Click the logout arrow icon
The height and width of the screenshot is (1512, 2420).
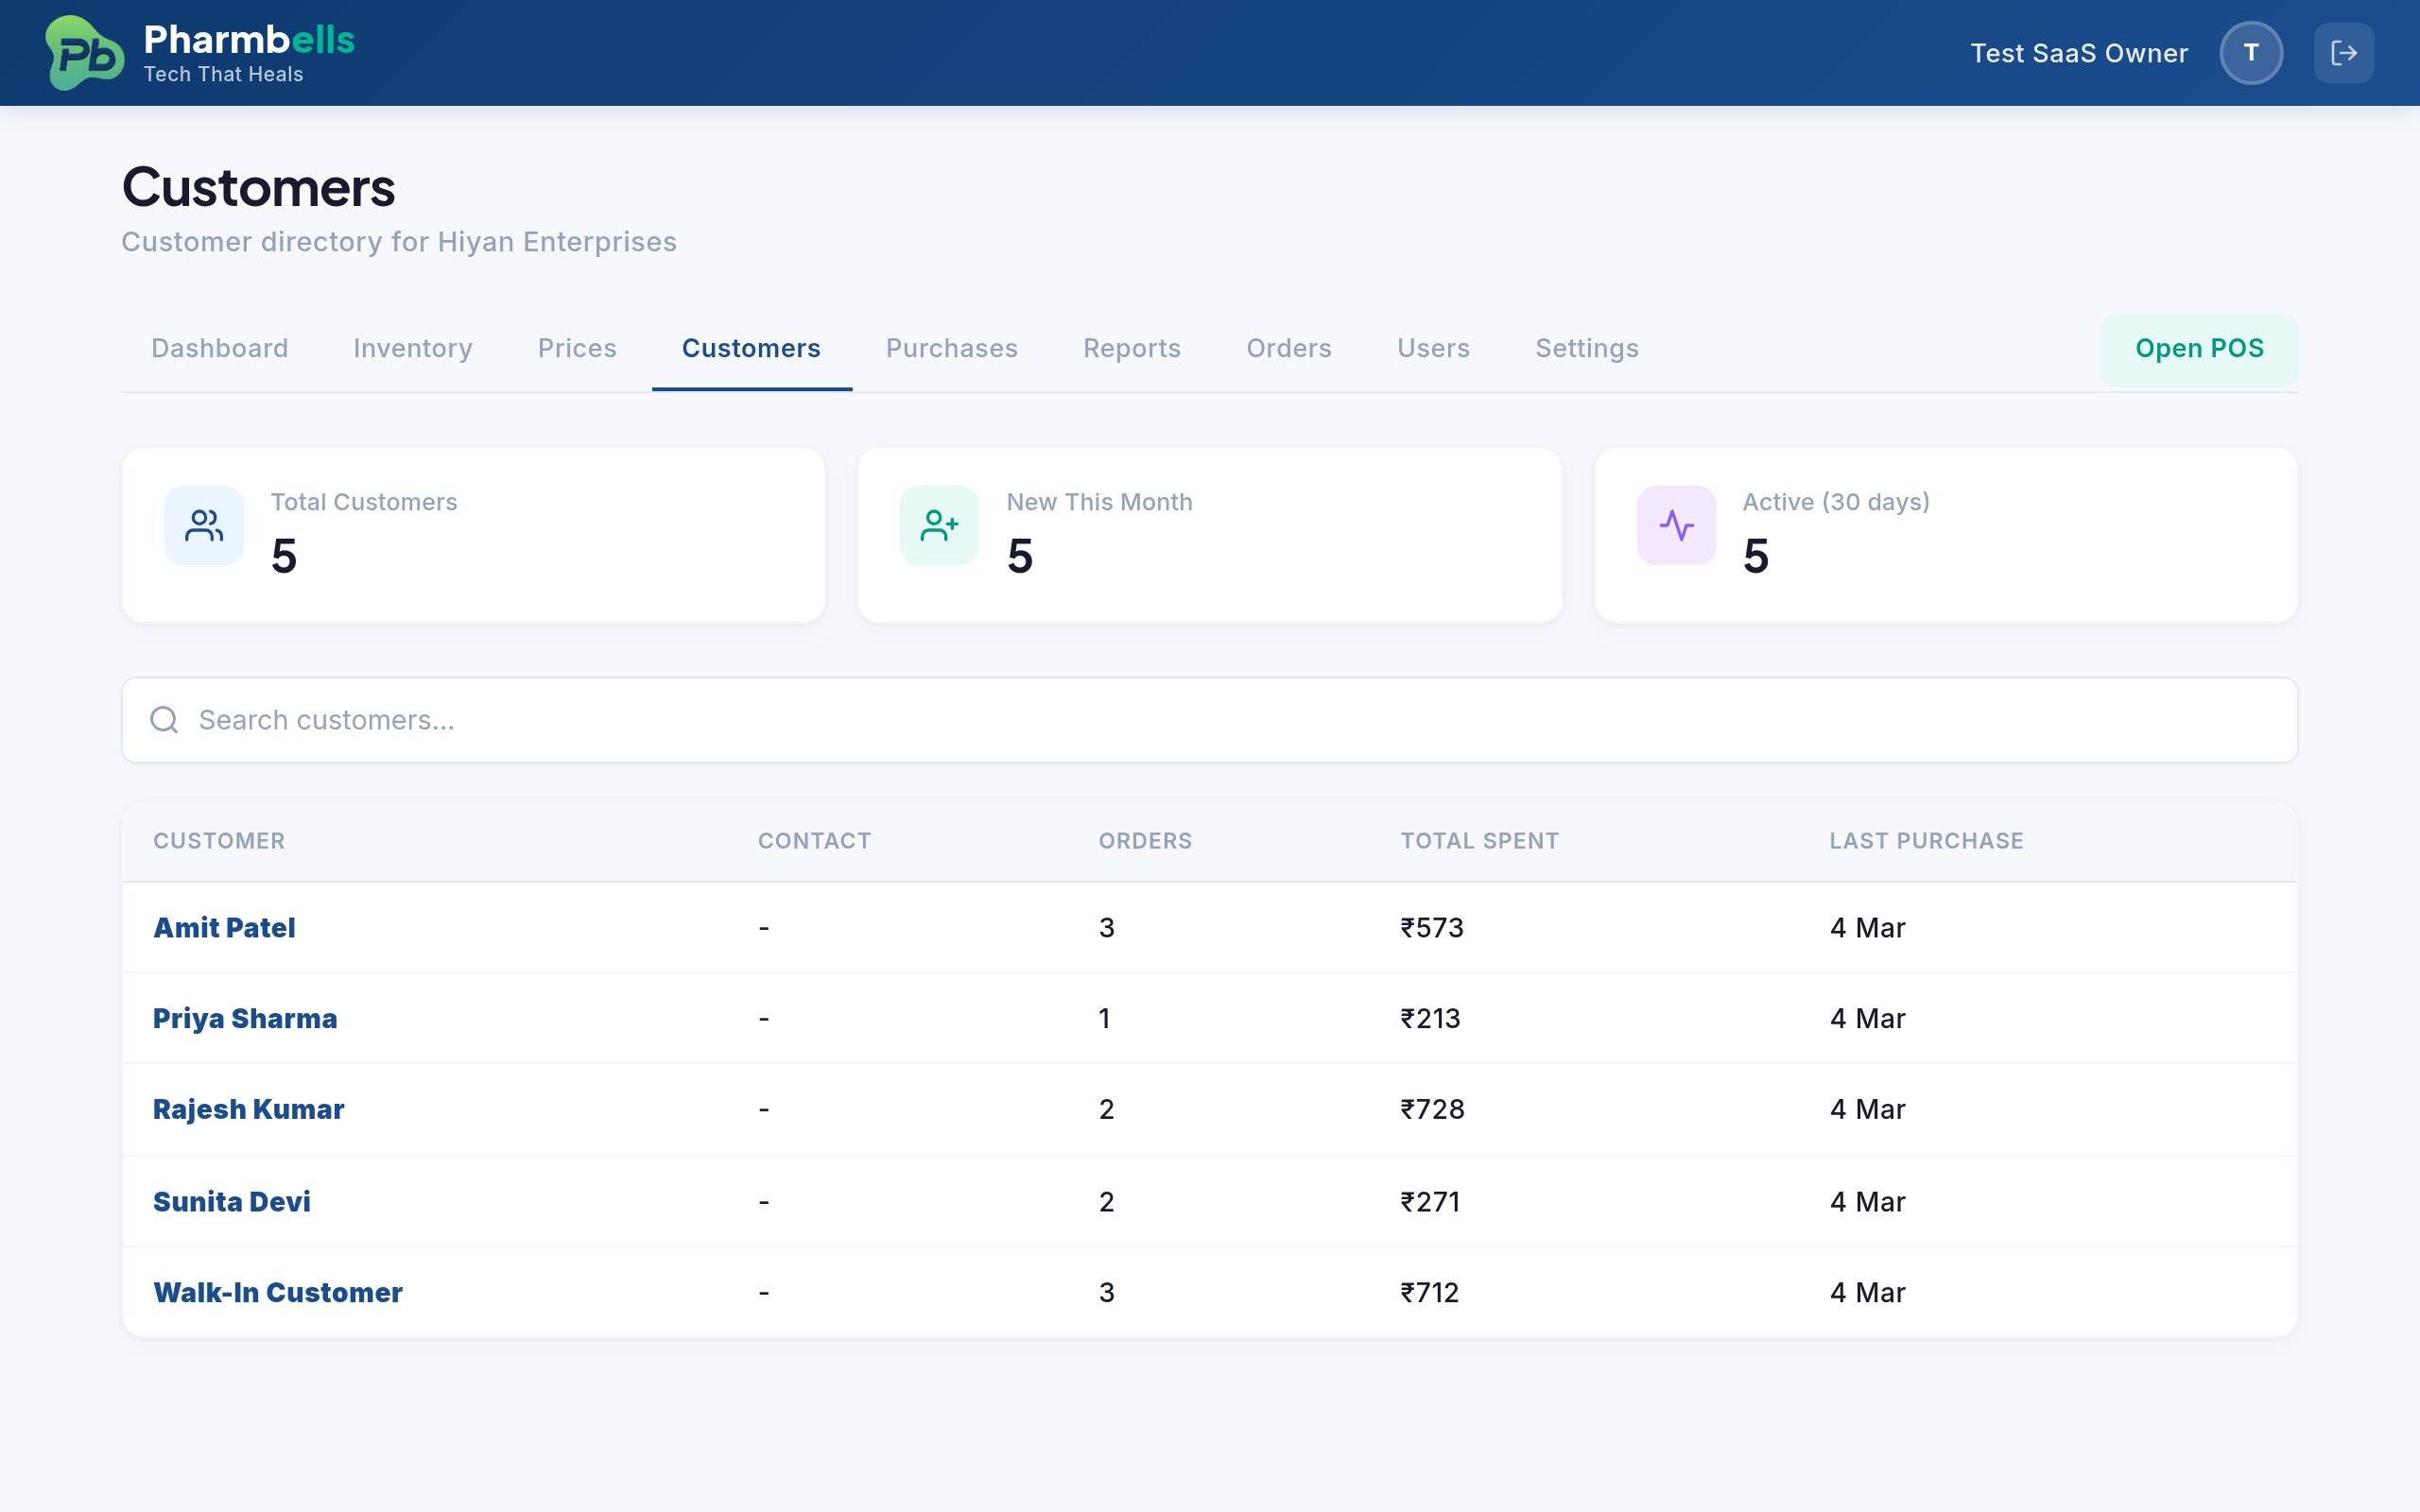coord(2343,53)
